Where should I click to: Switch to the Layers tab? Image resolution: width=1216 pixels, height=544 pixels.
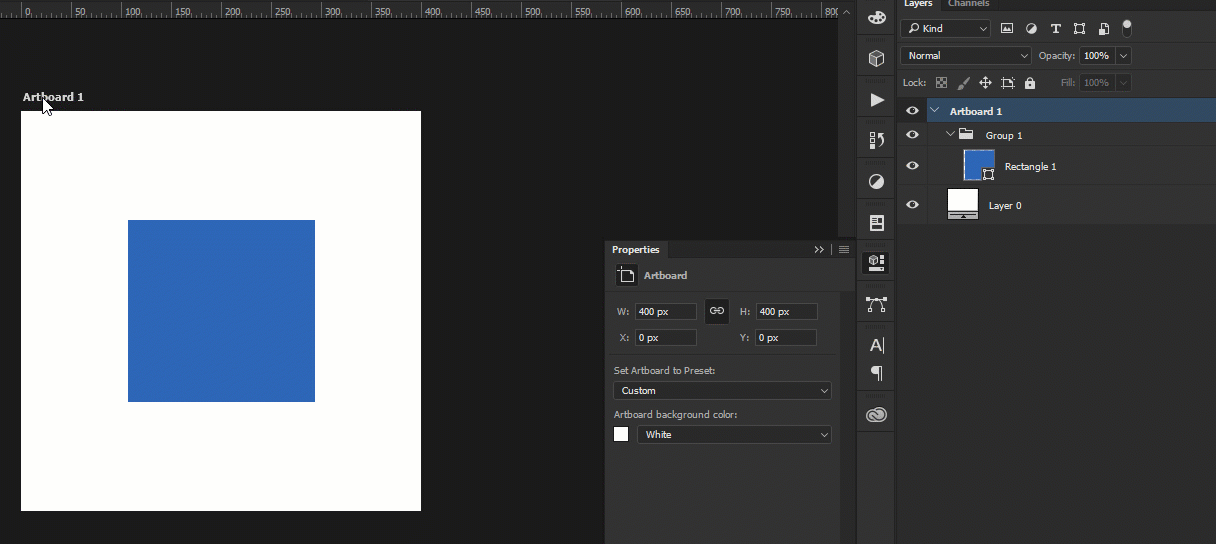pyautogui.click(x=918, y=4)
